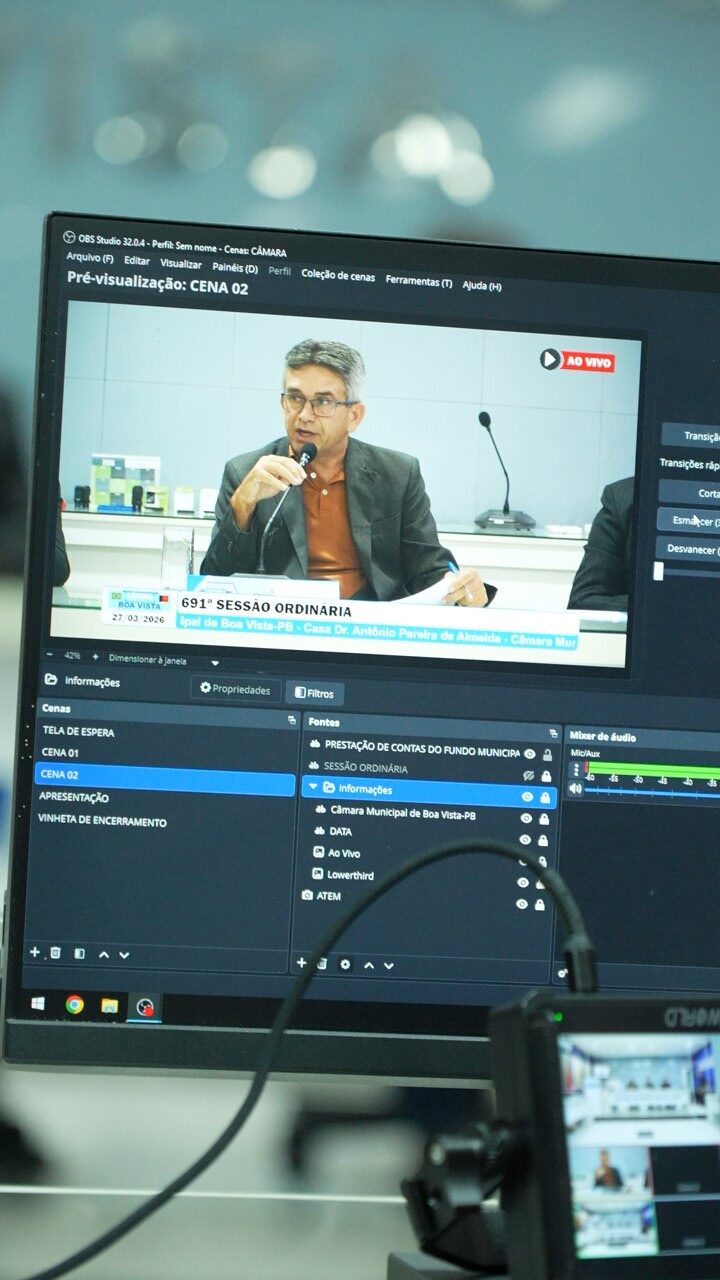
Task: Move selected source down in Fontes
Action: 389,966
